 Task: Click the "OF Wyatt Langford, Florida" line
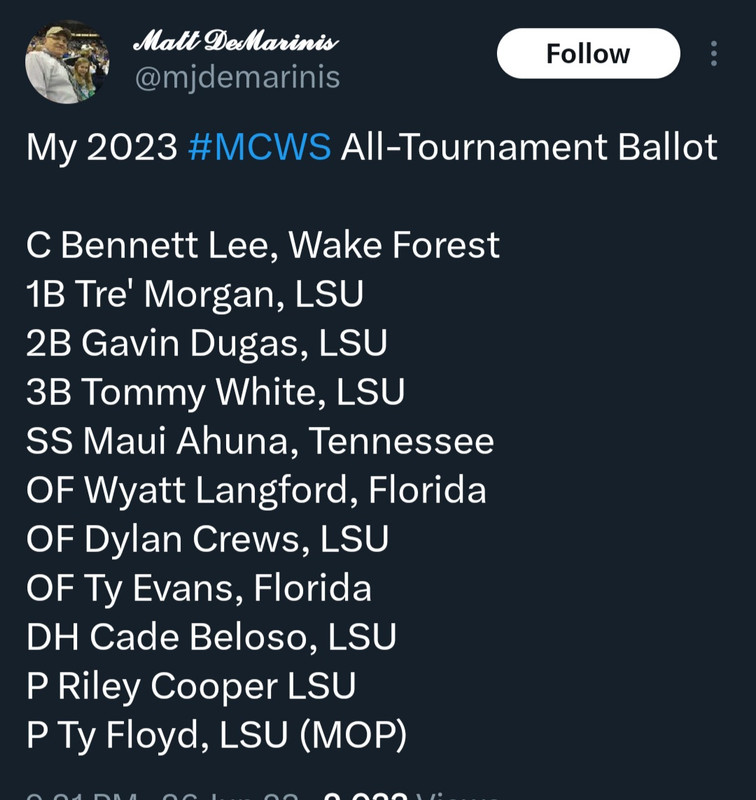point(256,490)
